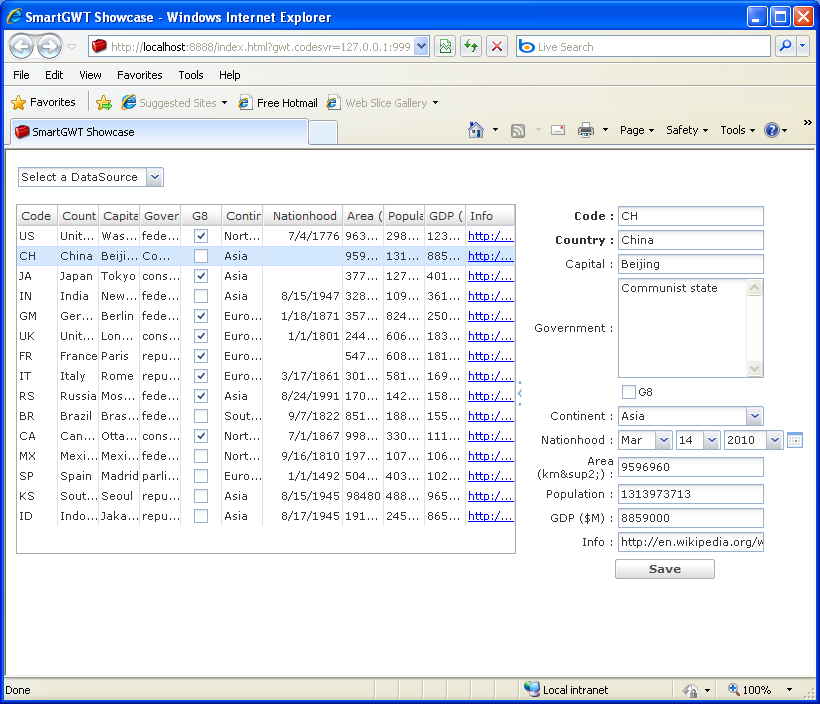820x704 pixels.
Task: Click the zoom magnifier icon in the status bar
Action: pos(734,689)
